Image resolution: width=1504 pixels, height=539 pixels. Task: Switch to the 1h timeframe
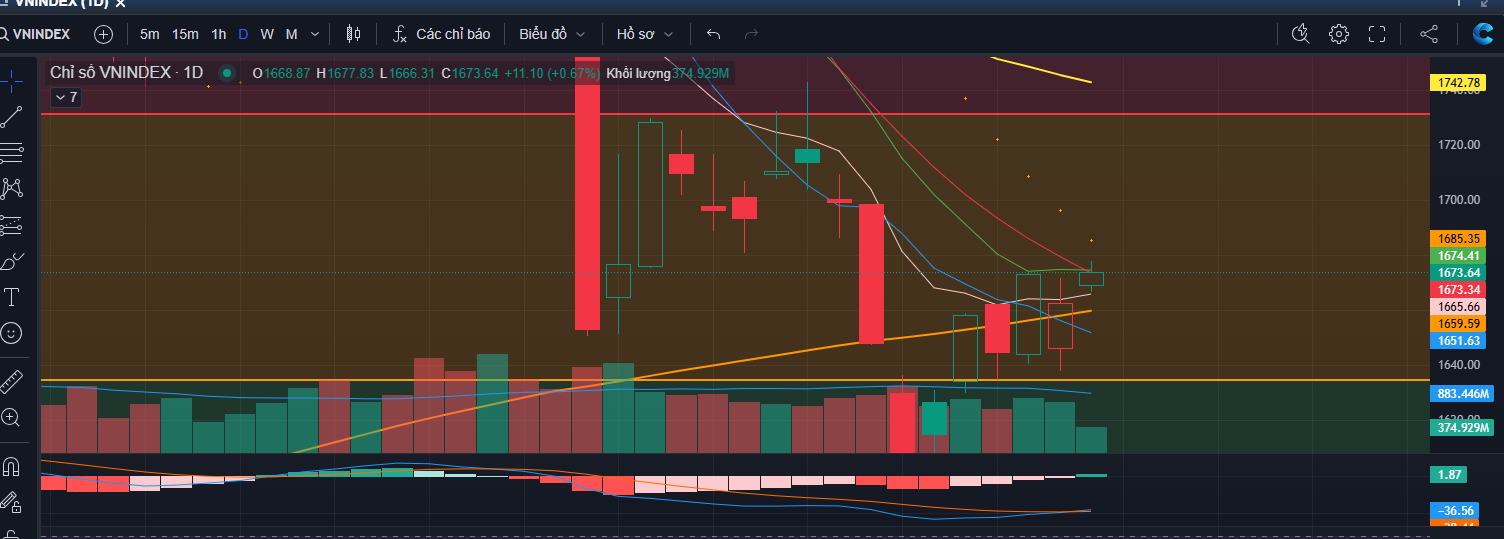pyautogui.click(x=218, y=34)
